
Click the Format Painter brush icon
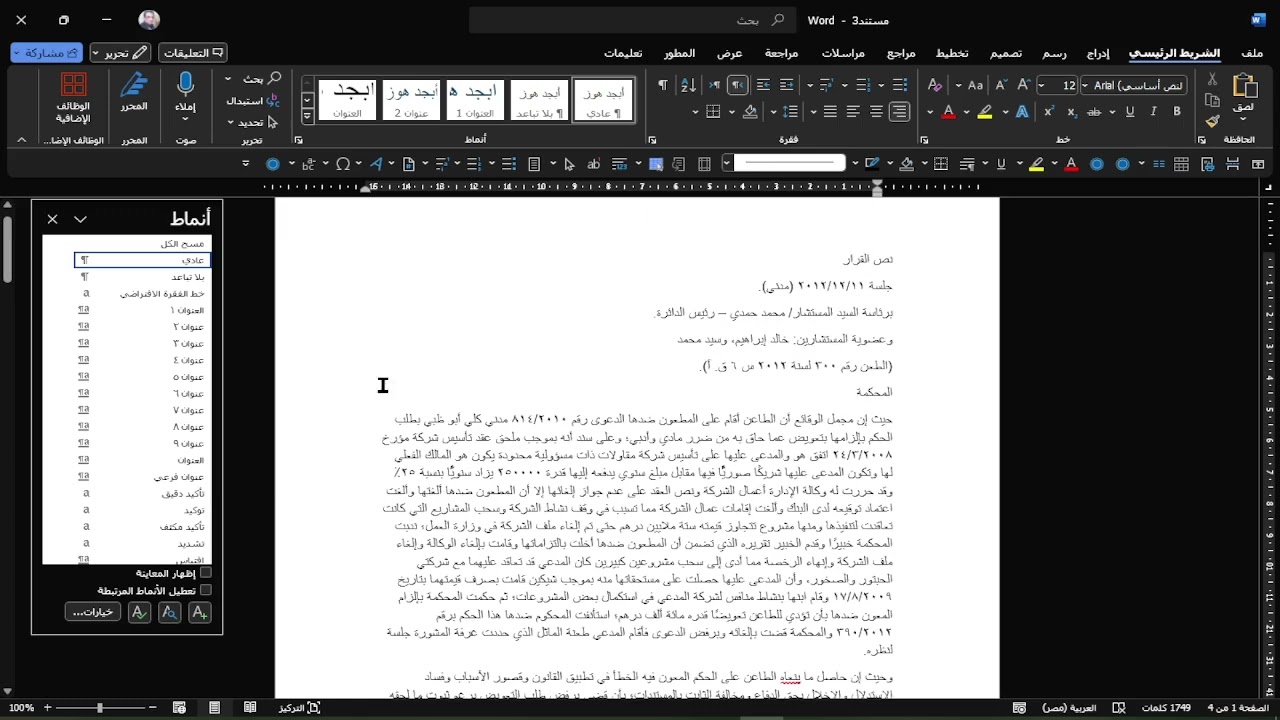(1212, 121)
